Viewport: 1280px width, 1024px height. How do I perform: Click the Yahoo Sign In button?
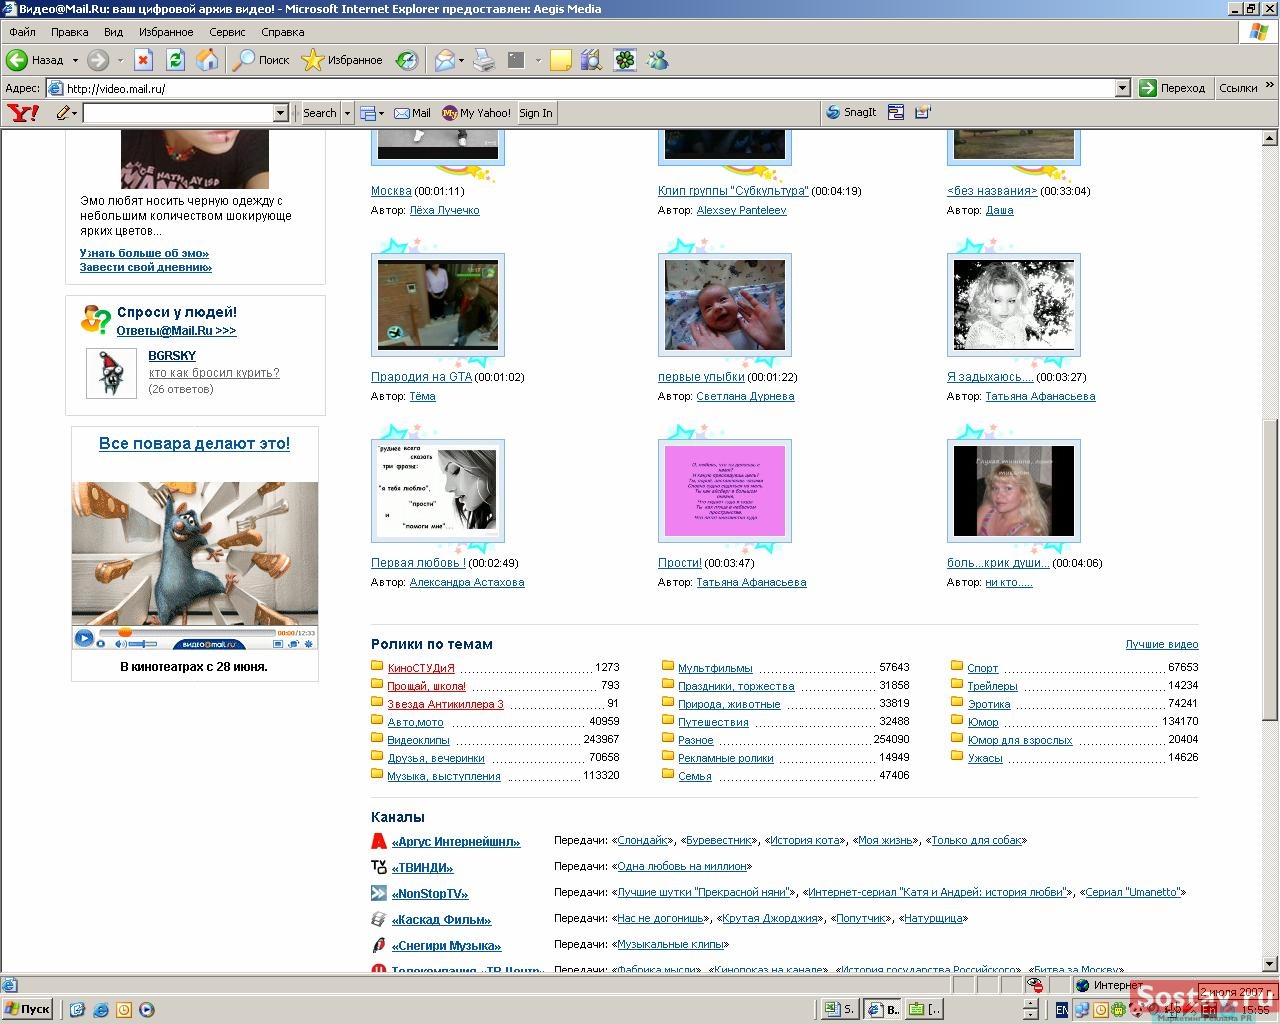[536, 113]
